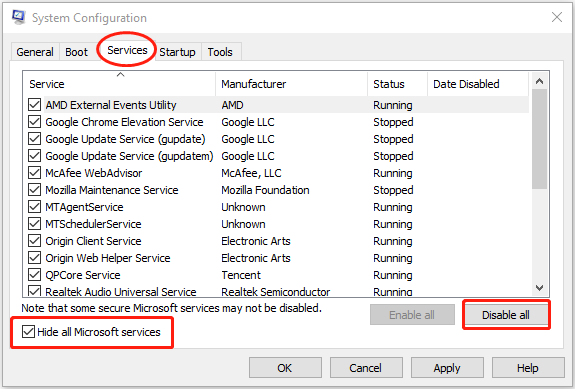Uncheck Hide all Microsoft services
The height and width of the screenshot is (389, 575).
point(28,332)
